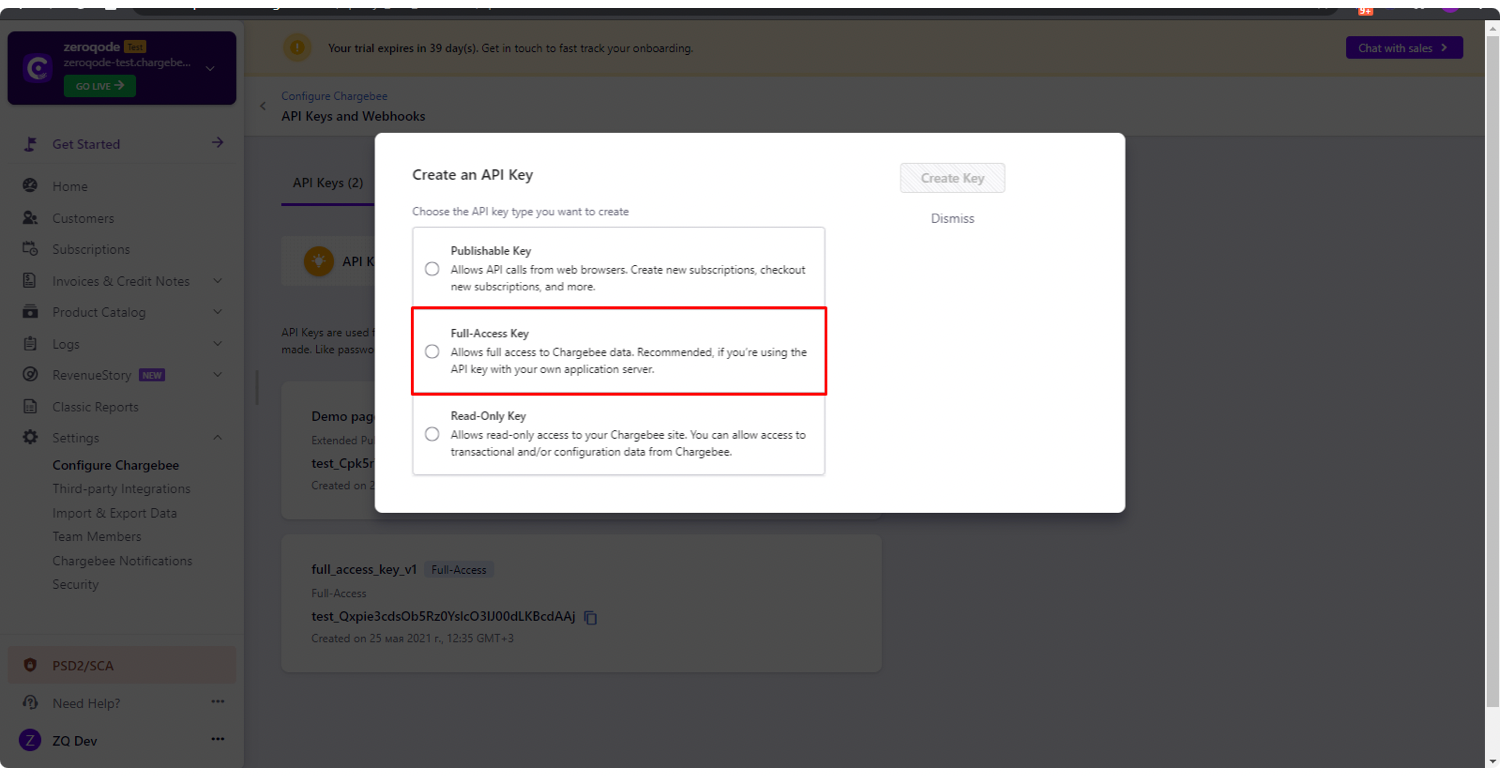Viewport: 1500px width, 776px height.
Task: Click the test_Qxpie3cds API key text
Action: tap(443, 617)
